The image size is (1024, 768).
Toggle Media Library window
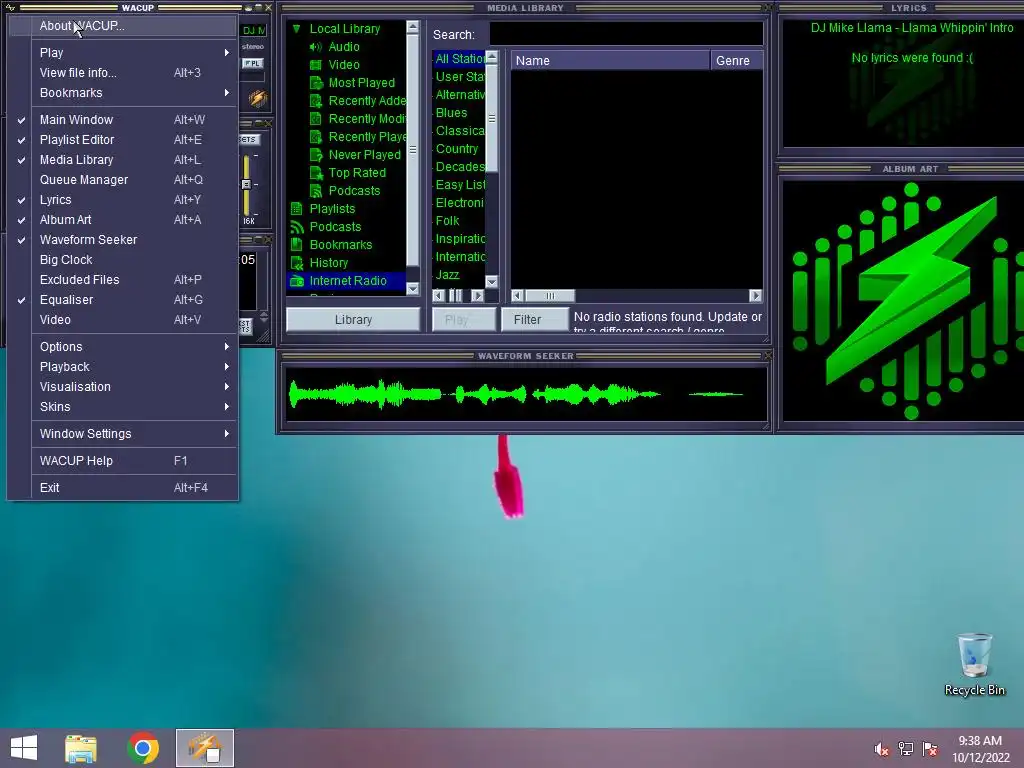coord(123,159)
